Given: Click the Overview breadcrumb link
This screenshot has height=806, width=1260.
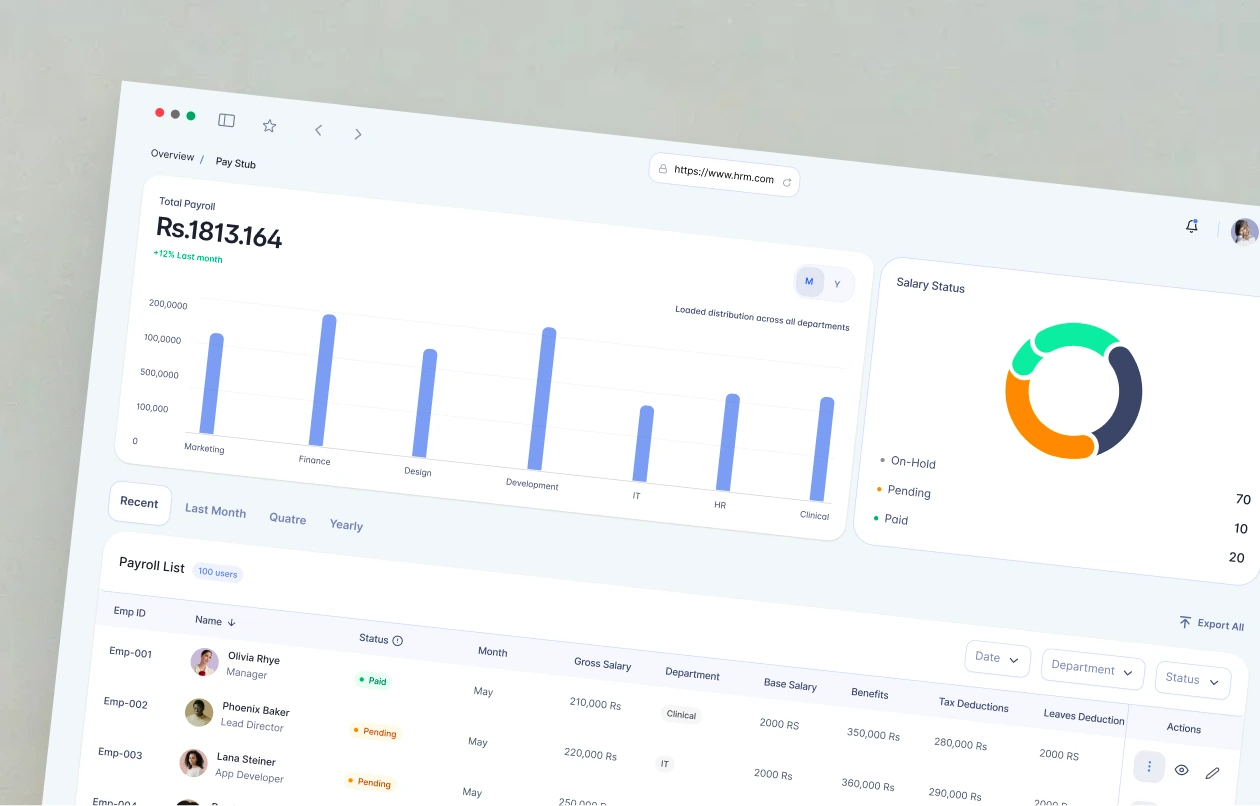Looking at the screenshot, I should click(172, 155).
